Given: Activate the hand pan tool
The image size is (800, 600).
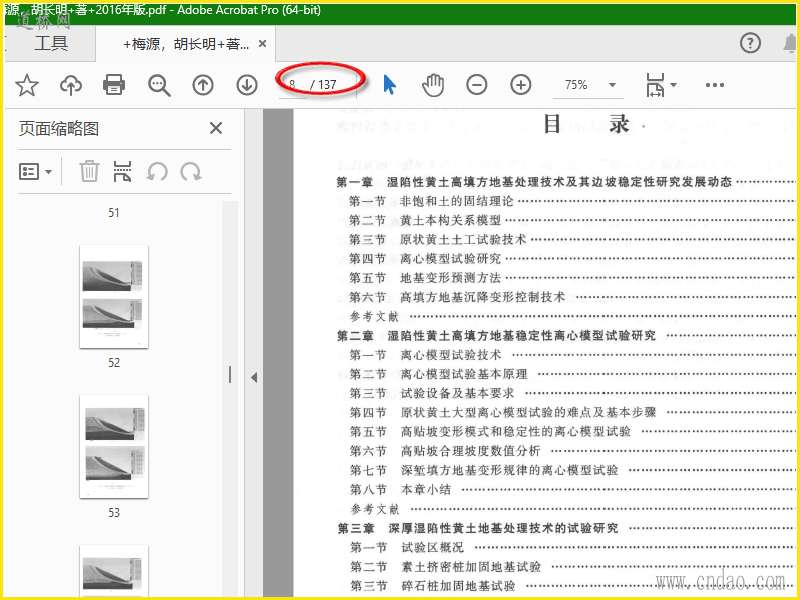Looking at the screenshot, I should (433, 85).
